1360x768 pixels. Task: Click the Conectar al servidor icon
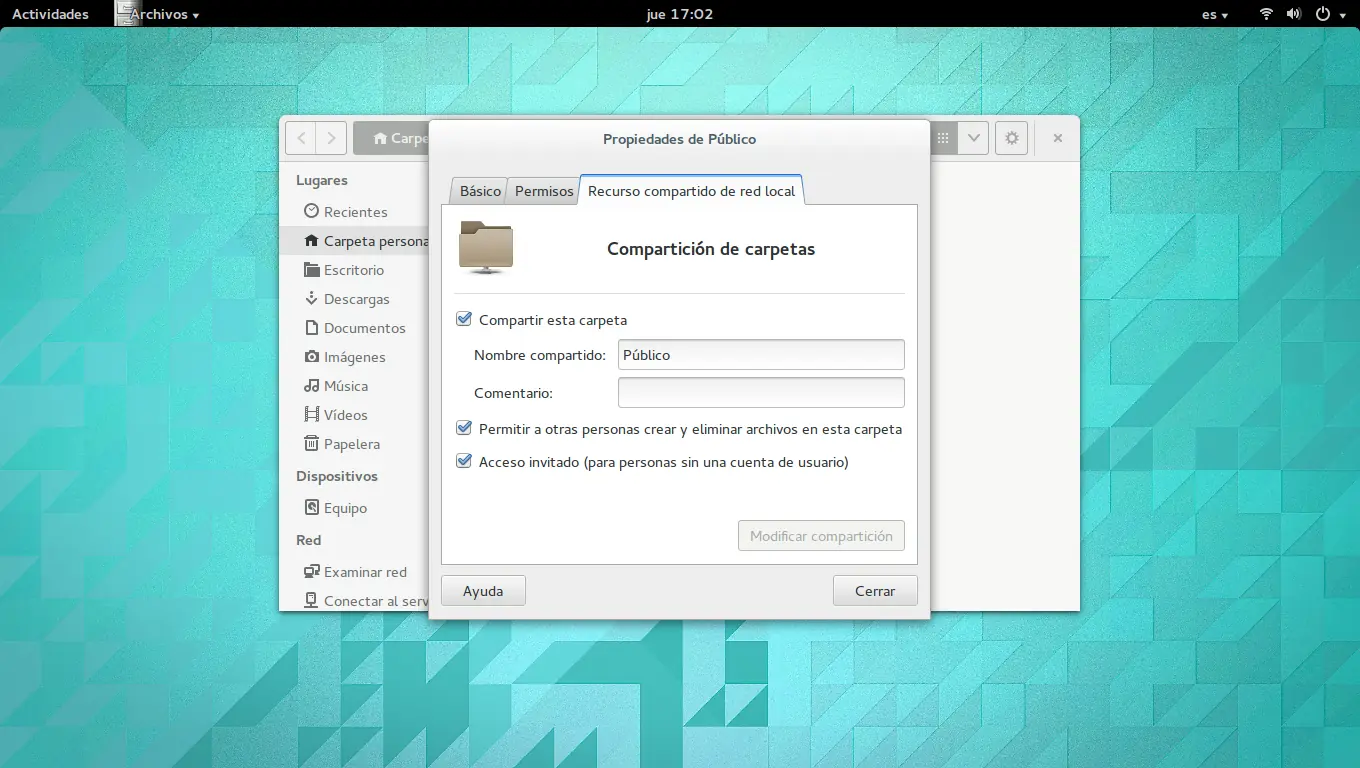coord(311,601)
